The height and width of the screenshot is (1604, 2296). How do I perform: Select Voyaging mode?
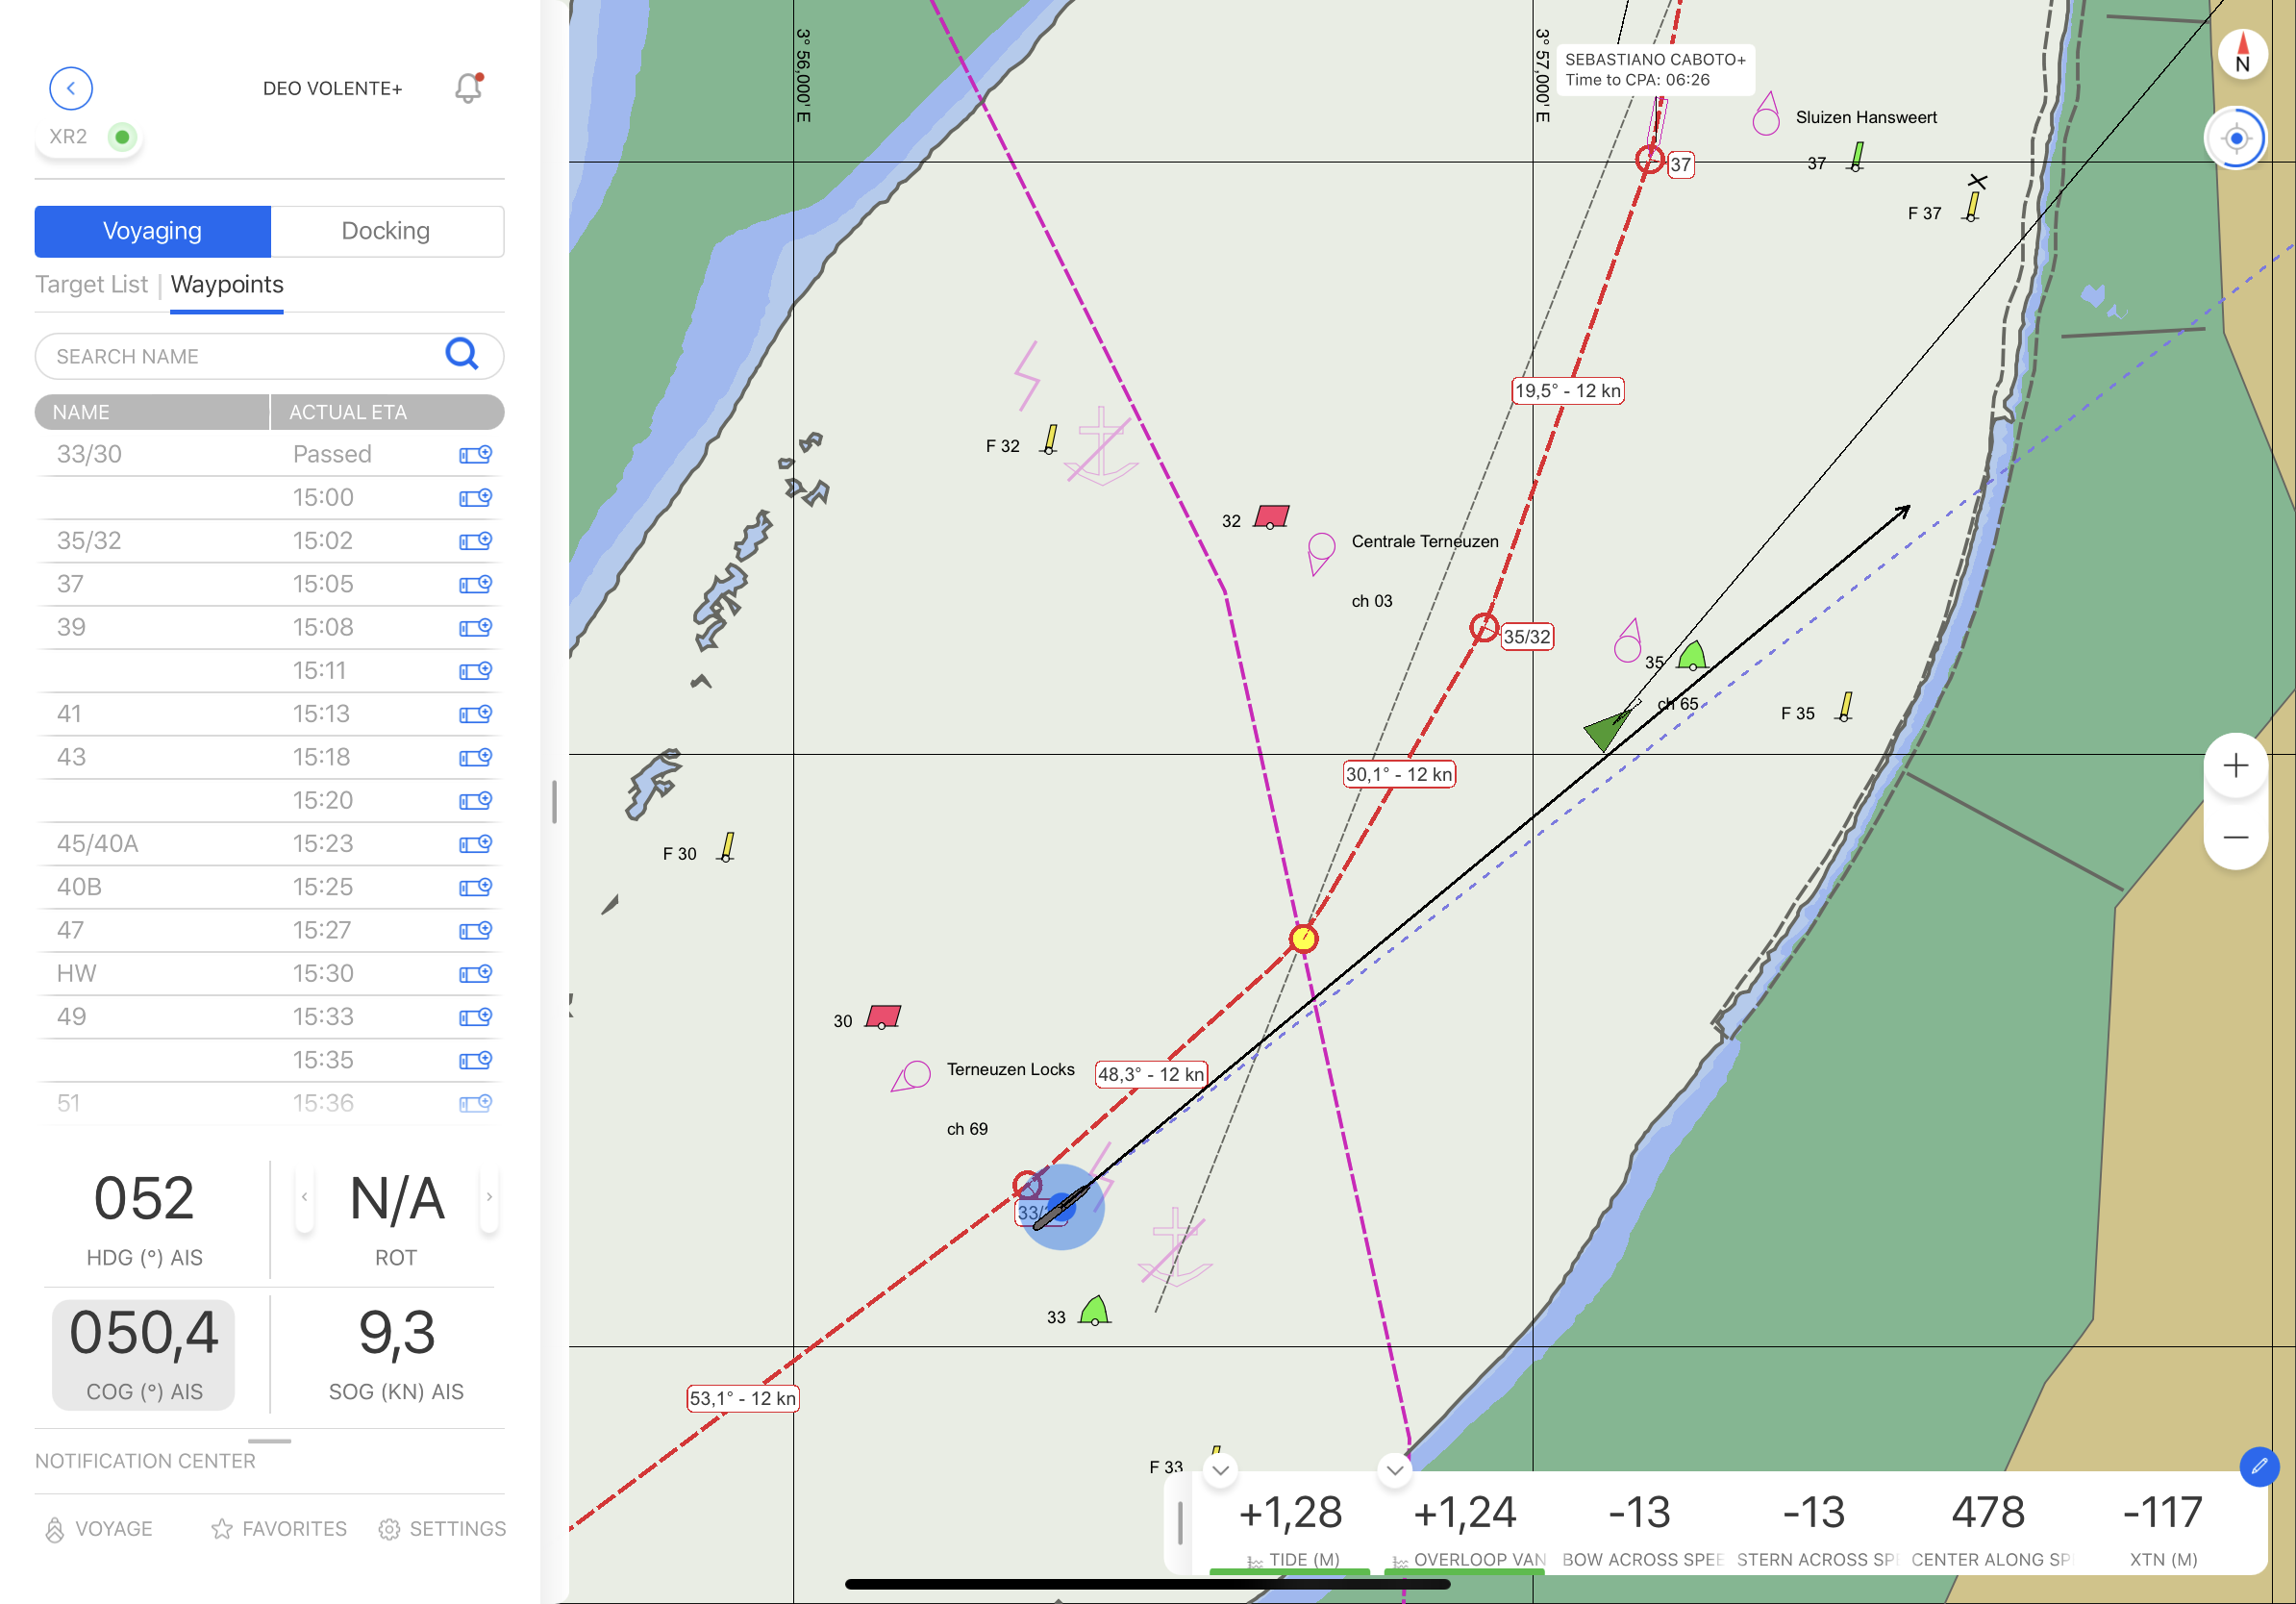click(x=152, y=231)
